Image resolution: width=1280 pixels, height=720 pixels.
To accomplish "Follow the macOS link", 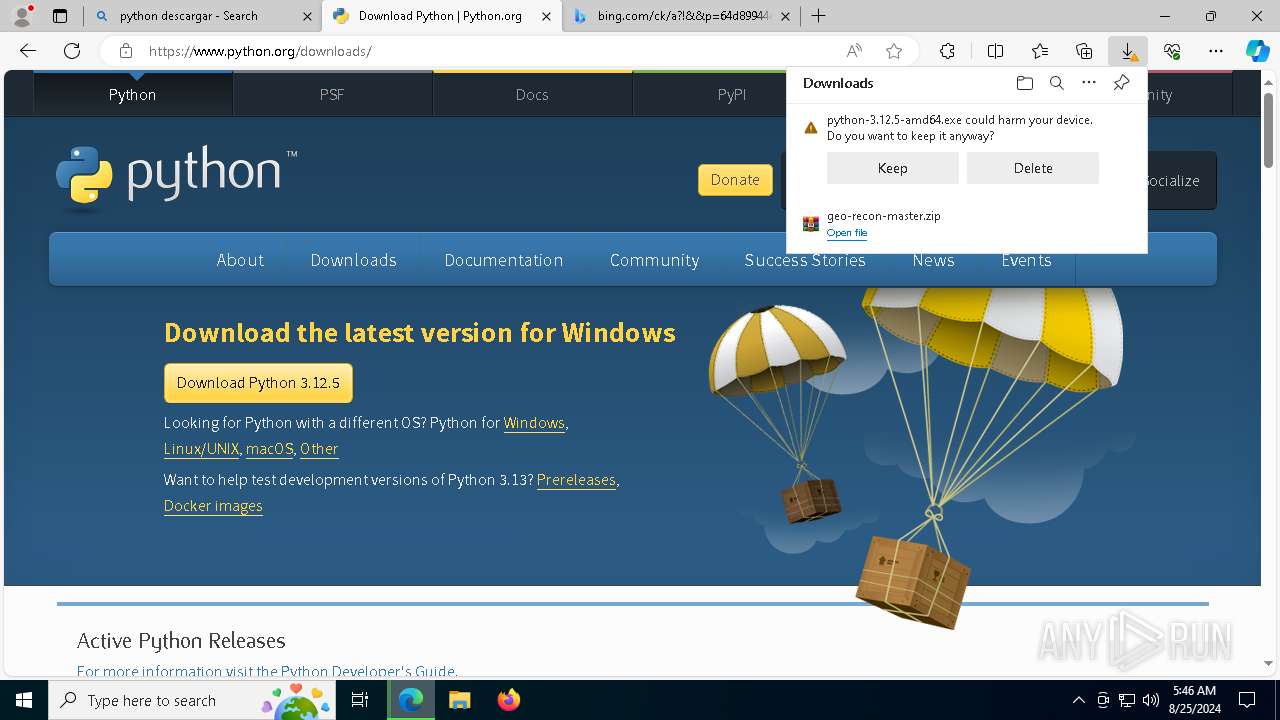I will pos(269,449).
